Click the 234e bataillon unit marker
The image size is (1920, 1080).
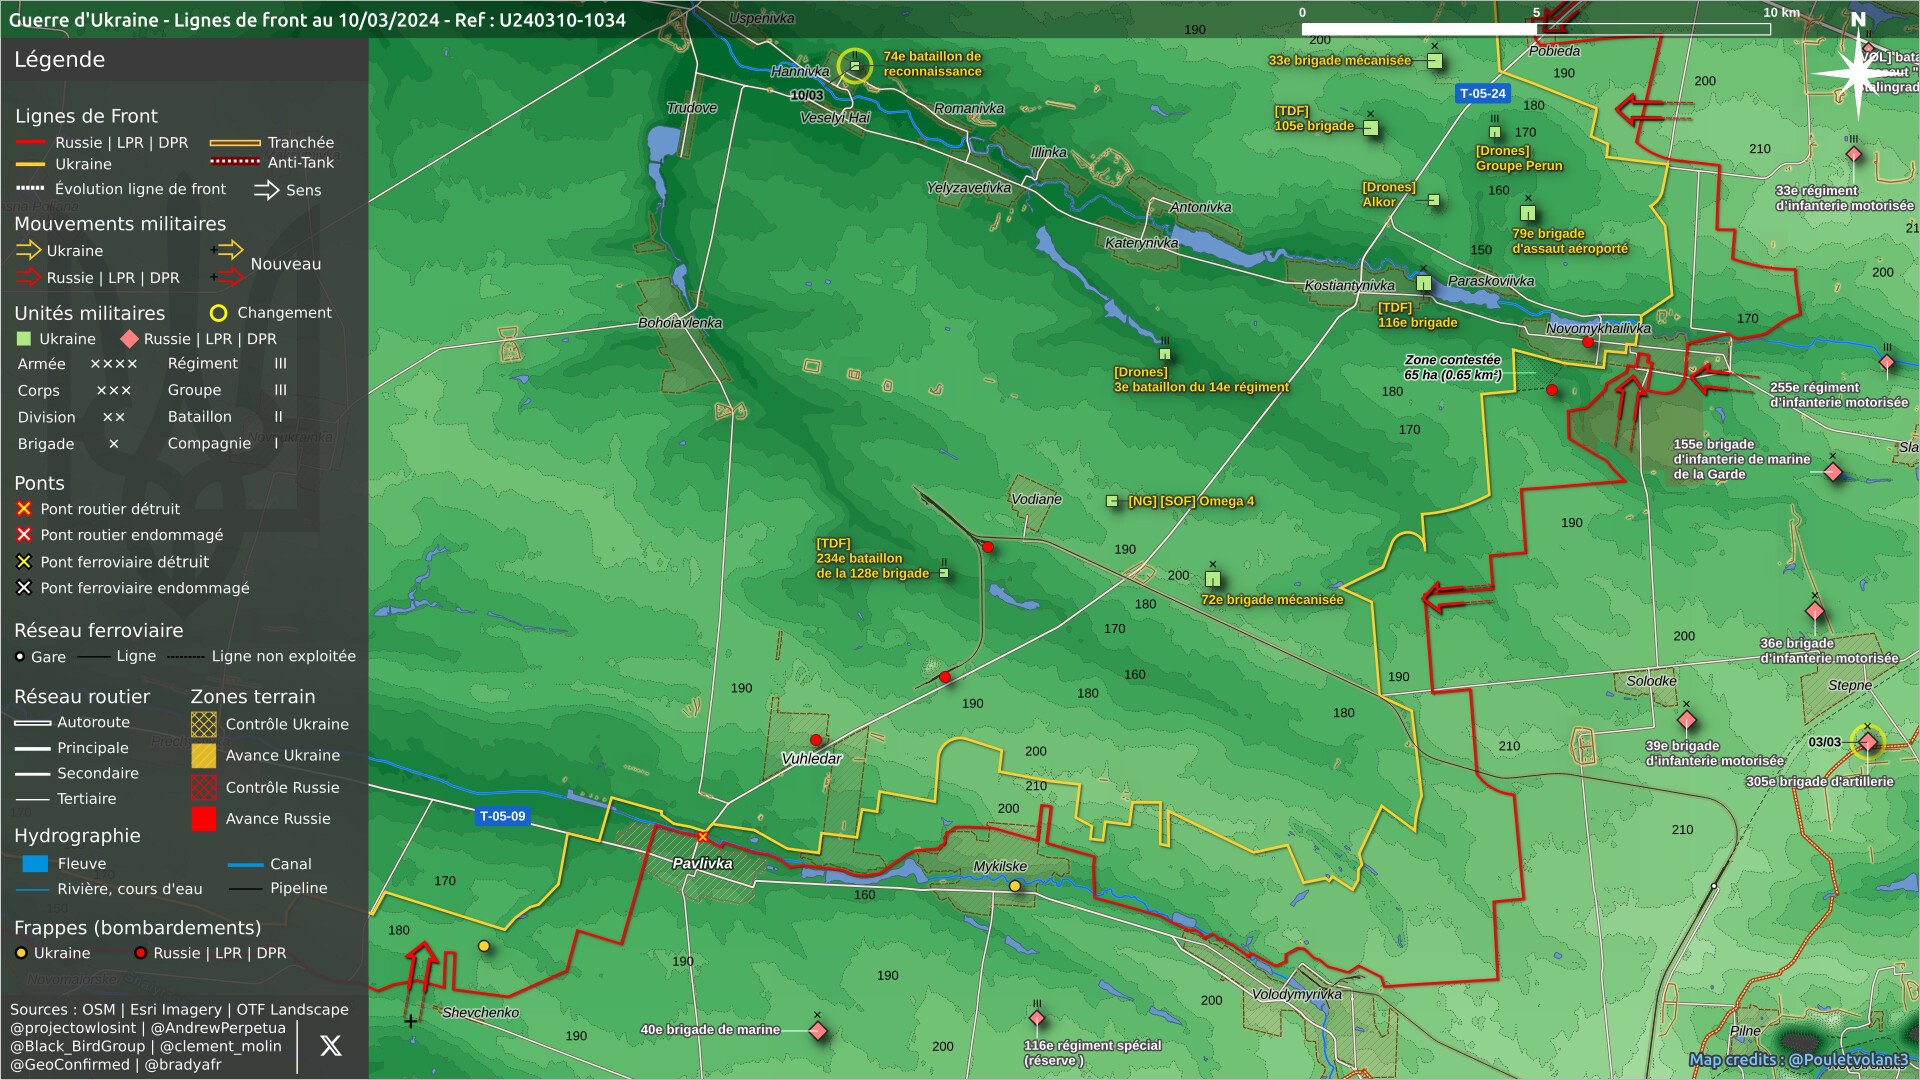point(944,573)
